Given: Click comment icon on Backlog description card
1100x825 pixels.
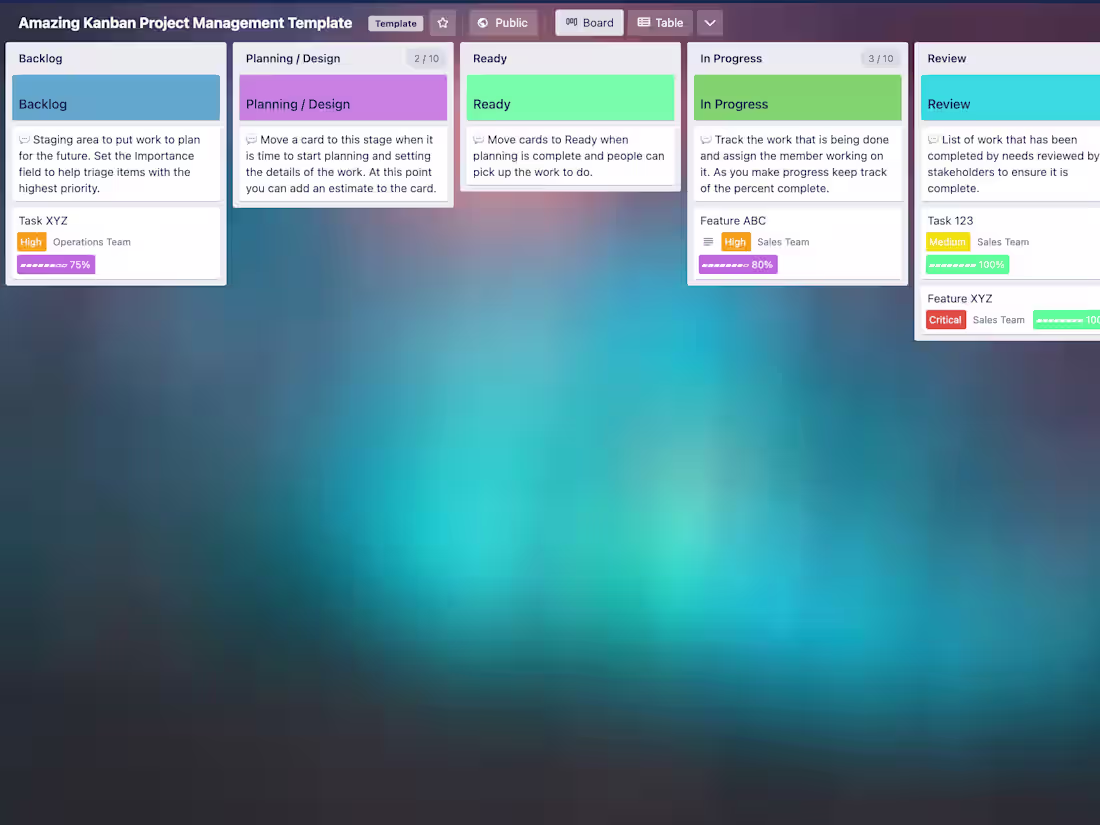Looking at the screenshot, I should (25, 140).
